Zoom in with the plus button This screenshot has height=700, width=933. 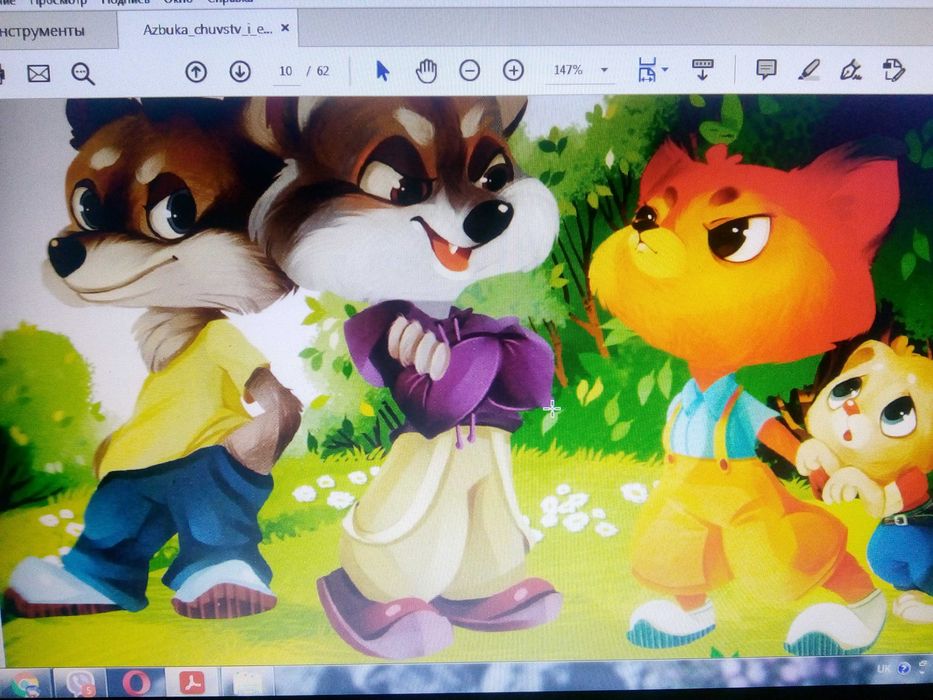click(x=513, y=70)
